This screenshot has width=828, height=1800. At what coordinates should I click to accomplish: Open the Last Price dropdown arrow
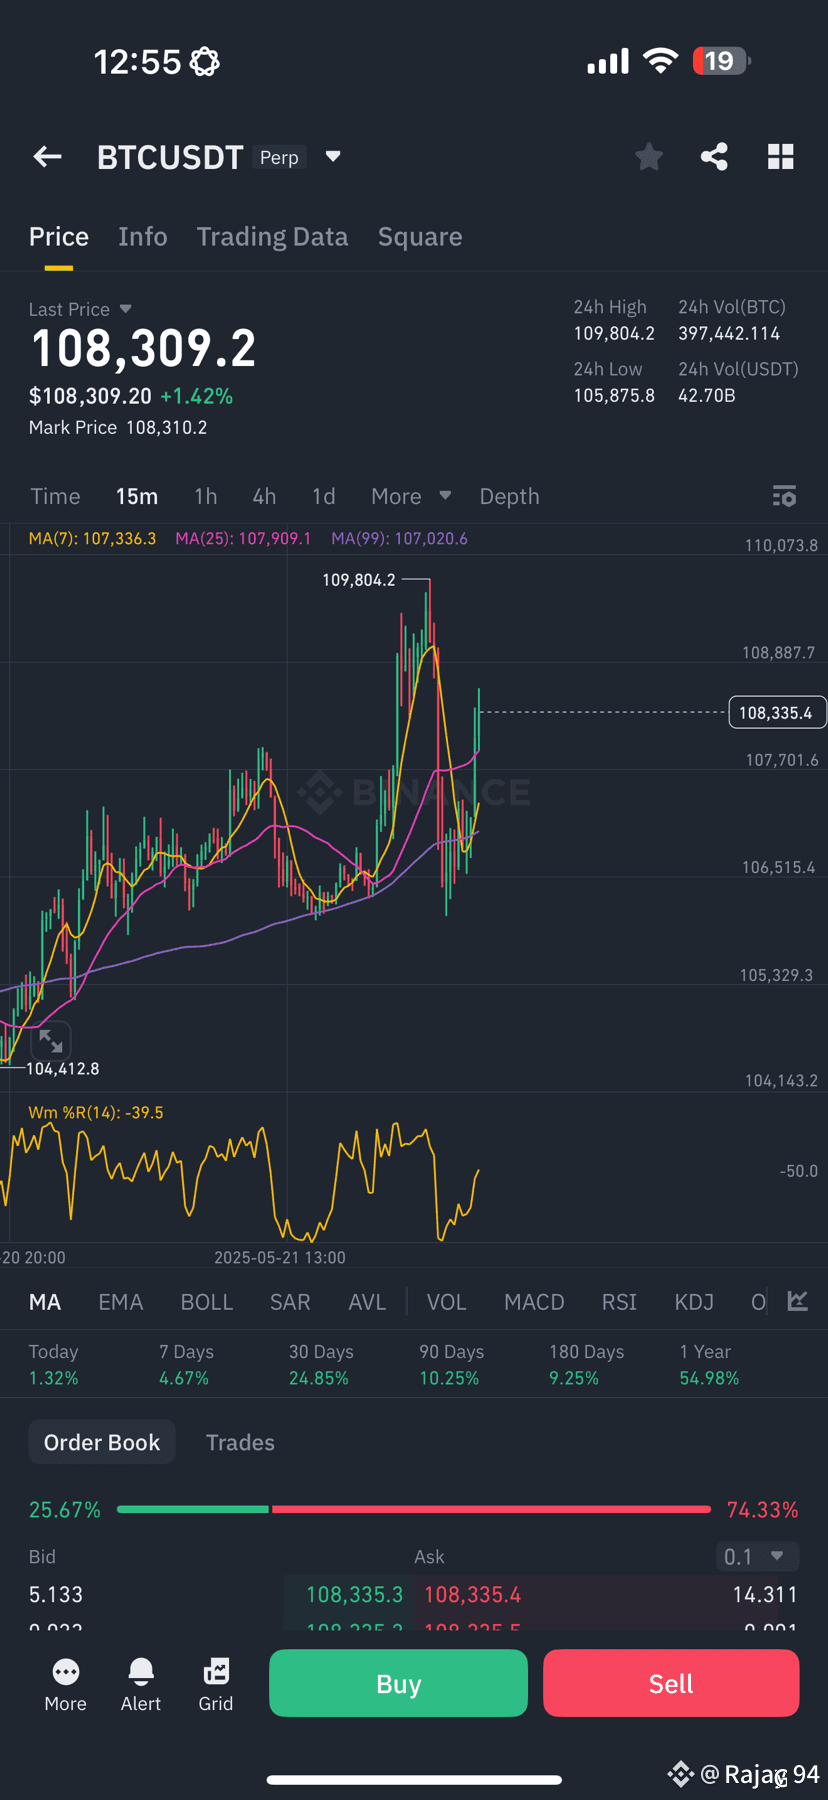click(125, 309)
